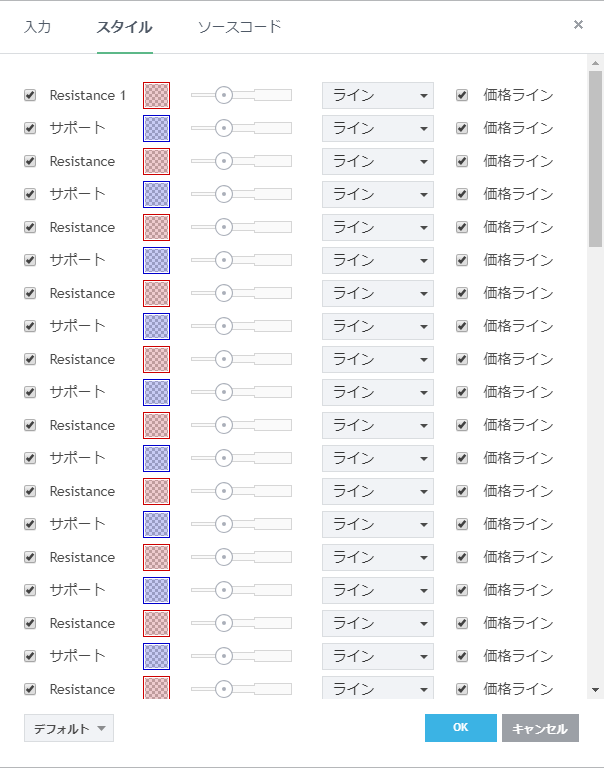Viewport: 604px width, 768px height.
Task: Toggle 価格ライン on the topmost サポート row
Action: click(462, 129)
